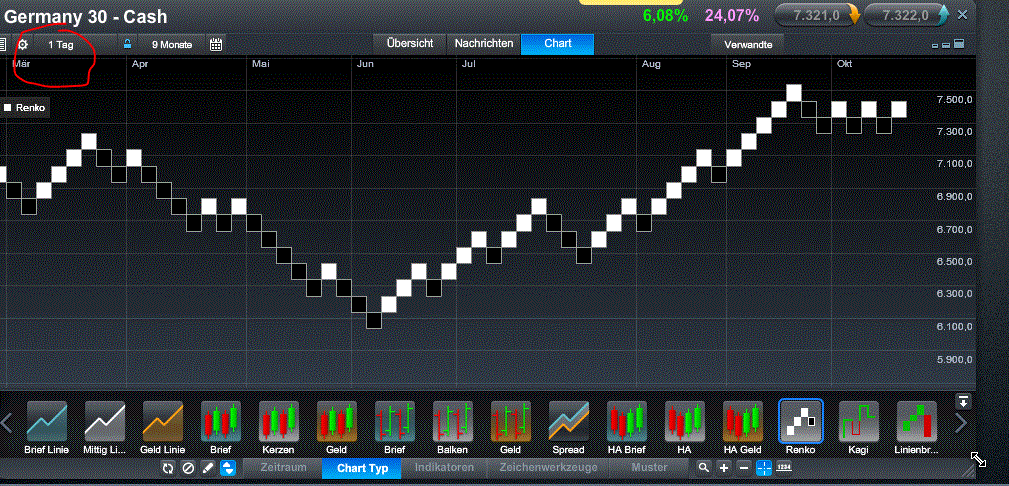This screenshot has width=1009, height=486.
Task: Zoom in with the plus icon
Action: click(x=724, y=468)
